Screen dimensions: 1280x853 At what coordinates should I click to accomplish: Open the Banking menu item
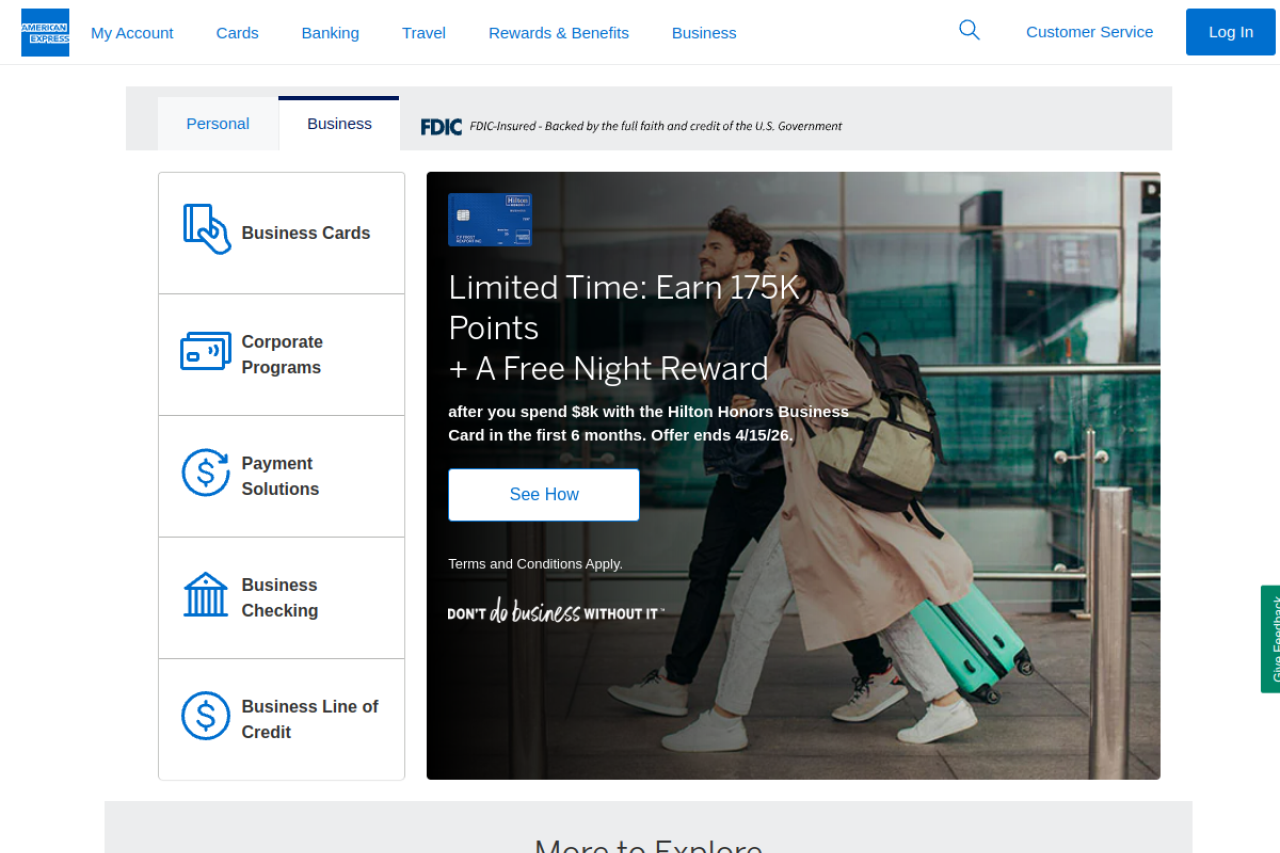point(330,33)
